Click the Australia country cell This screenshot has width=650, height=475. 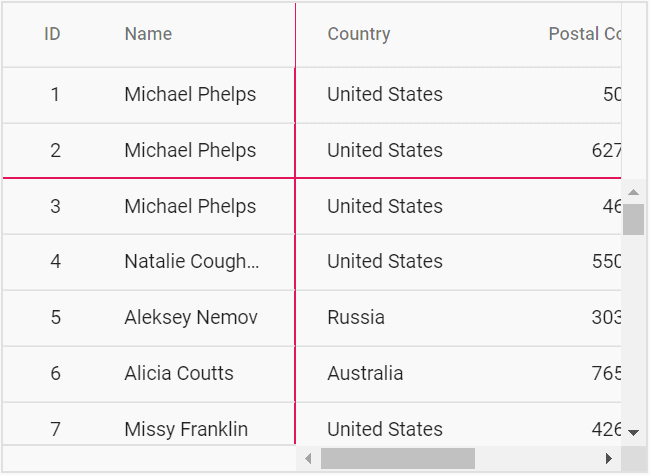click(365, 374)
